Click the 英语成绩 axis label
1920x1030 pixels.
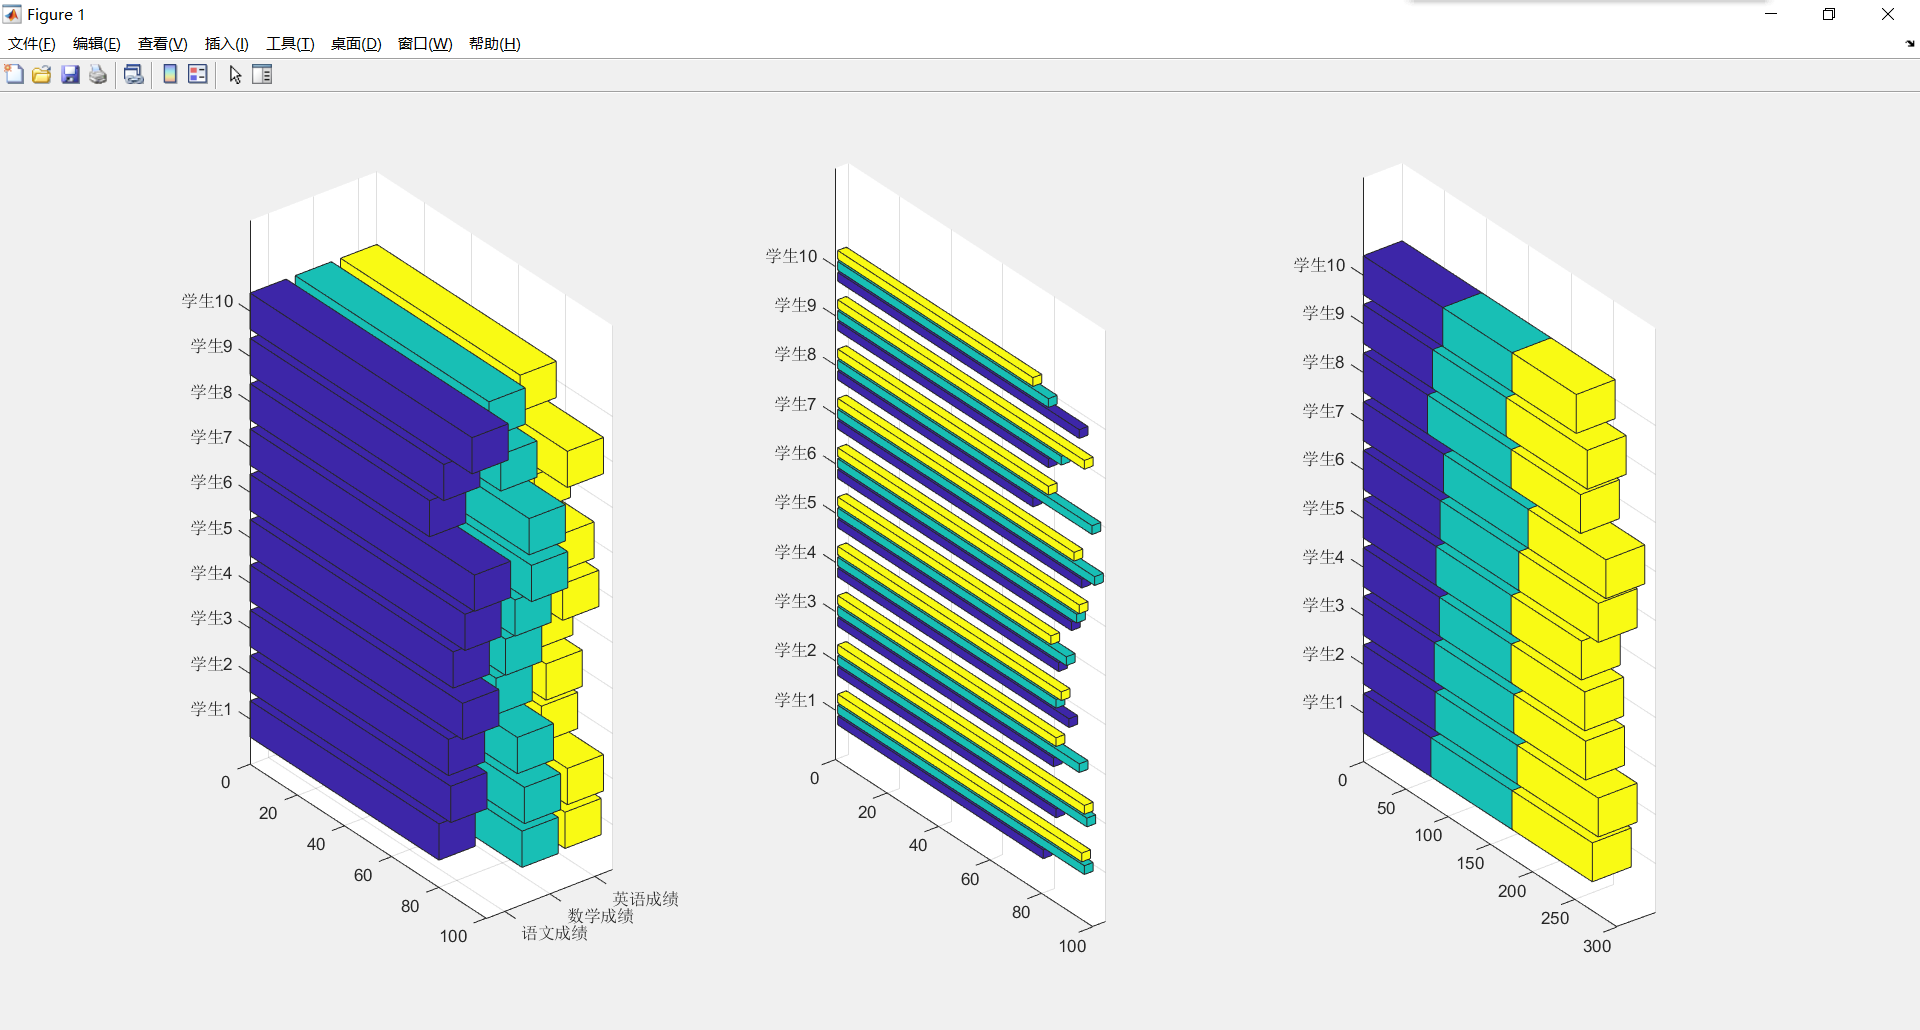pyautogui.click(x=646, y=899)
